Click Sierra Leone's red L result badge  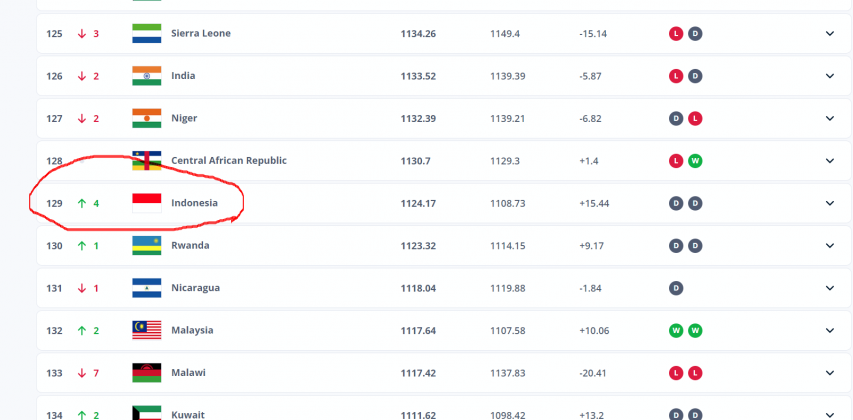pos(676,33)
